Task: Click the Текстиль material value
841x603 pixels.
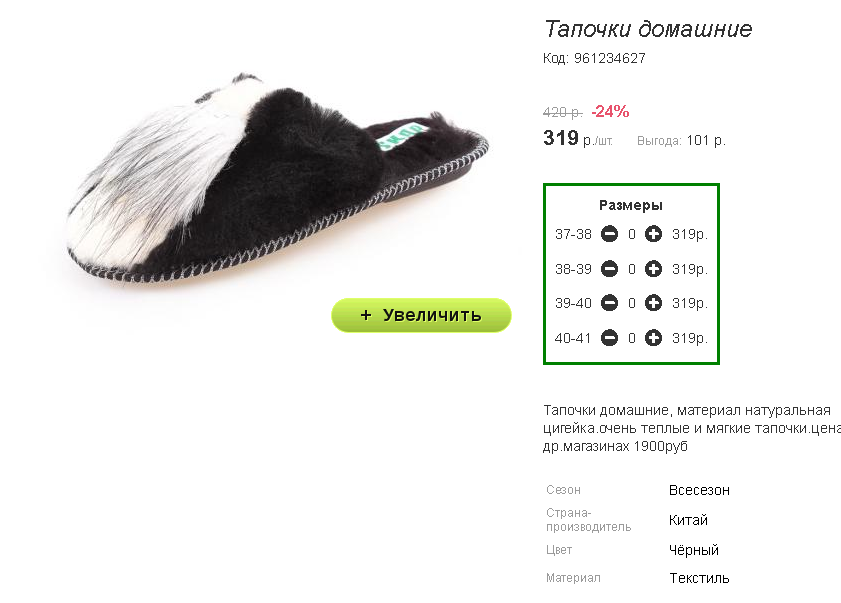Action: (699, 578)
